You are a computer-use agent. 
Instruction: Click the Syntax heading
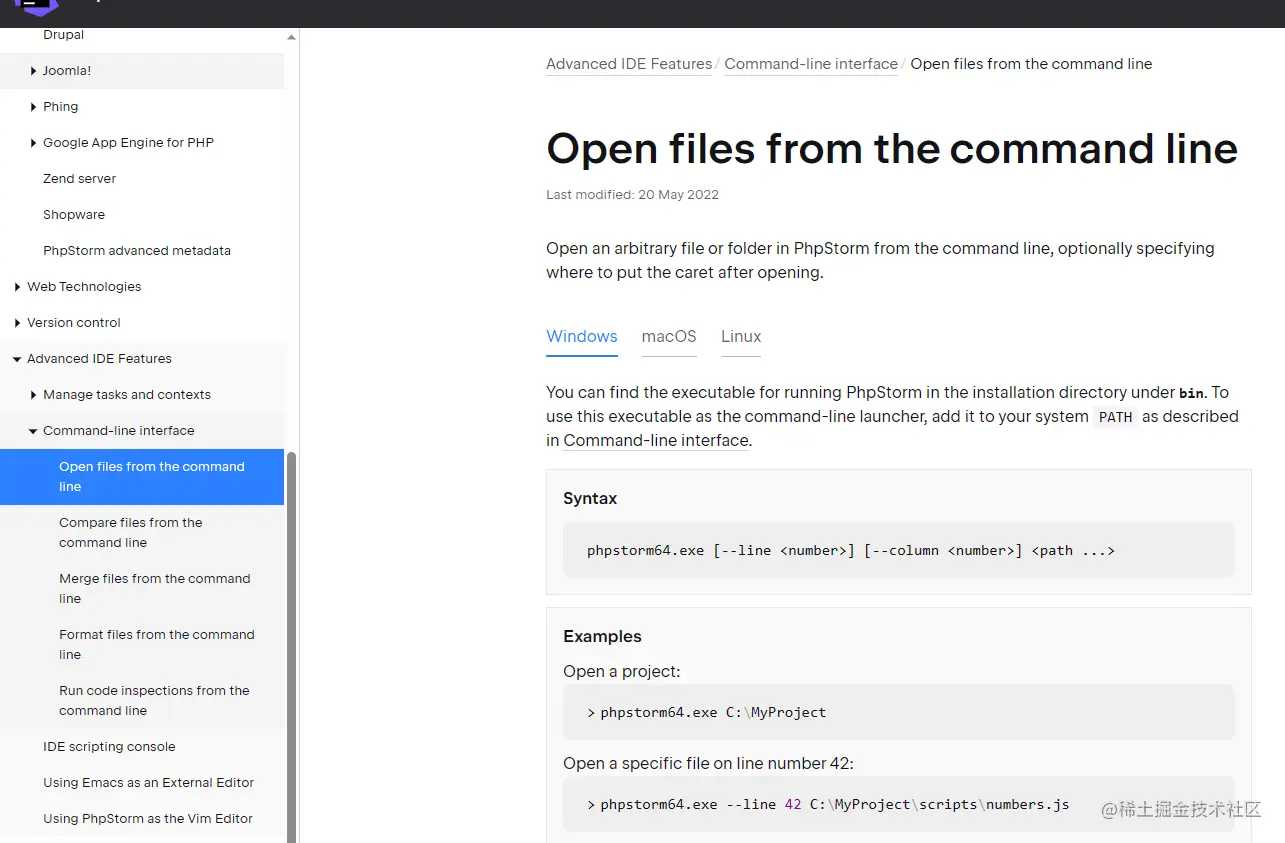click(x=590, y=499)
